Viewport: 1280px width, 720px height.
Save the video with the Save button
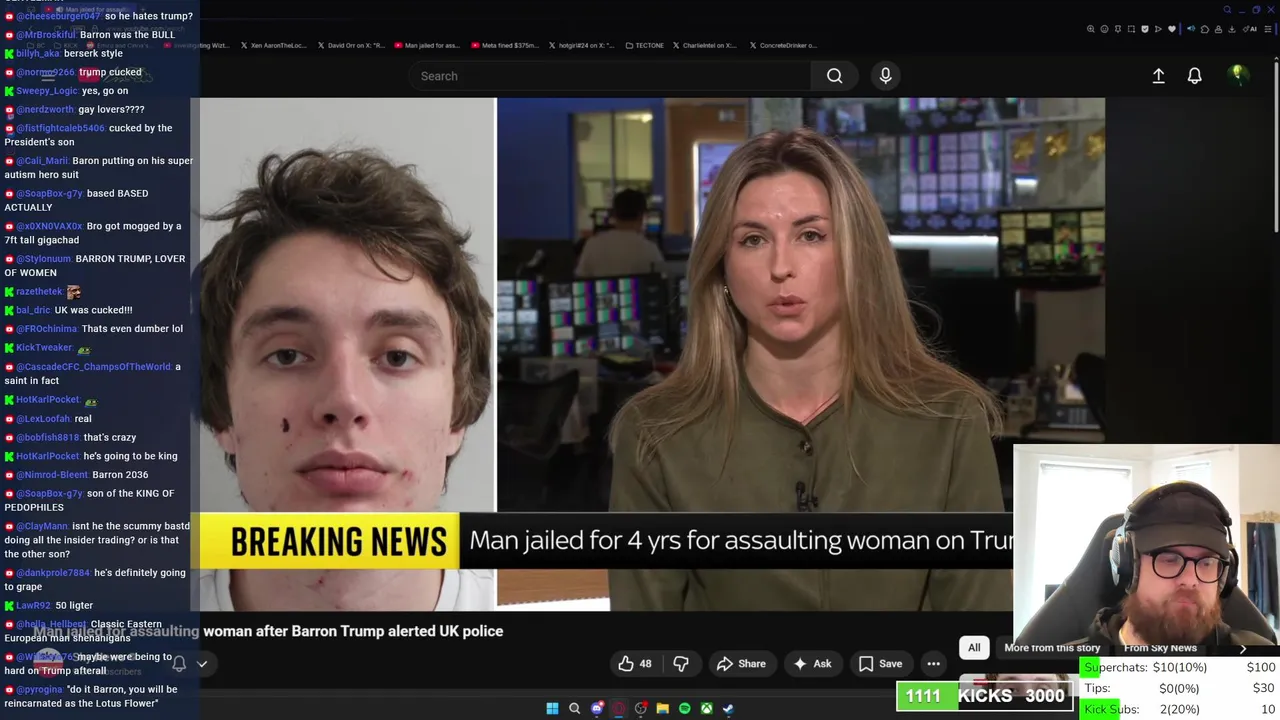(880, 664)
